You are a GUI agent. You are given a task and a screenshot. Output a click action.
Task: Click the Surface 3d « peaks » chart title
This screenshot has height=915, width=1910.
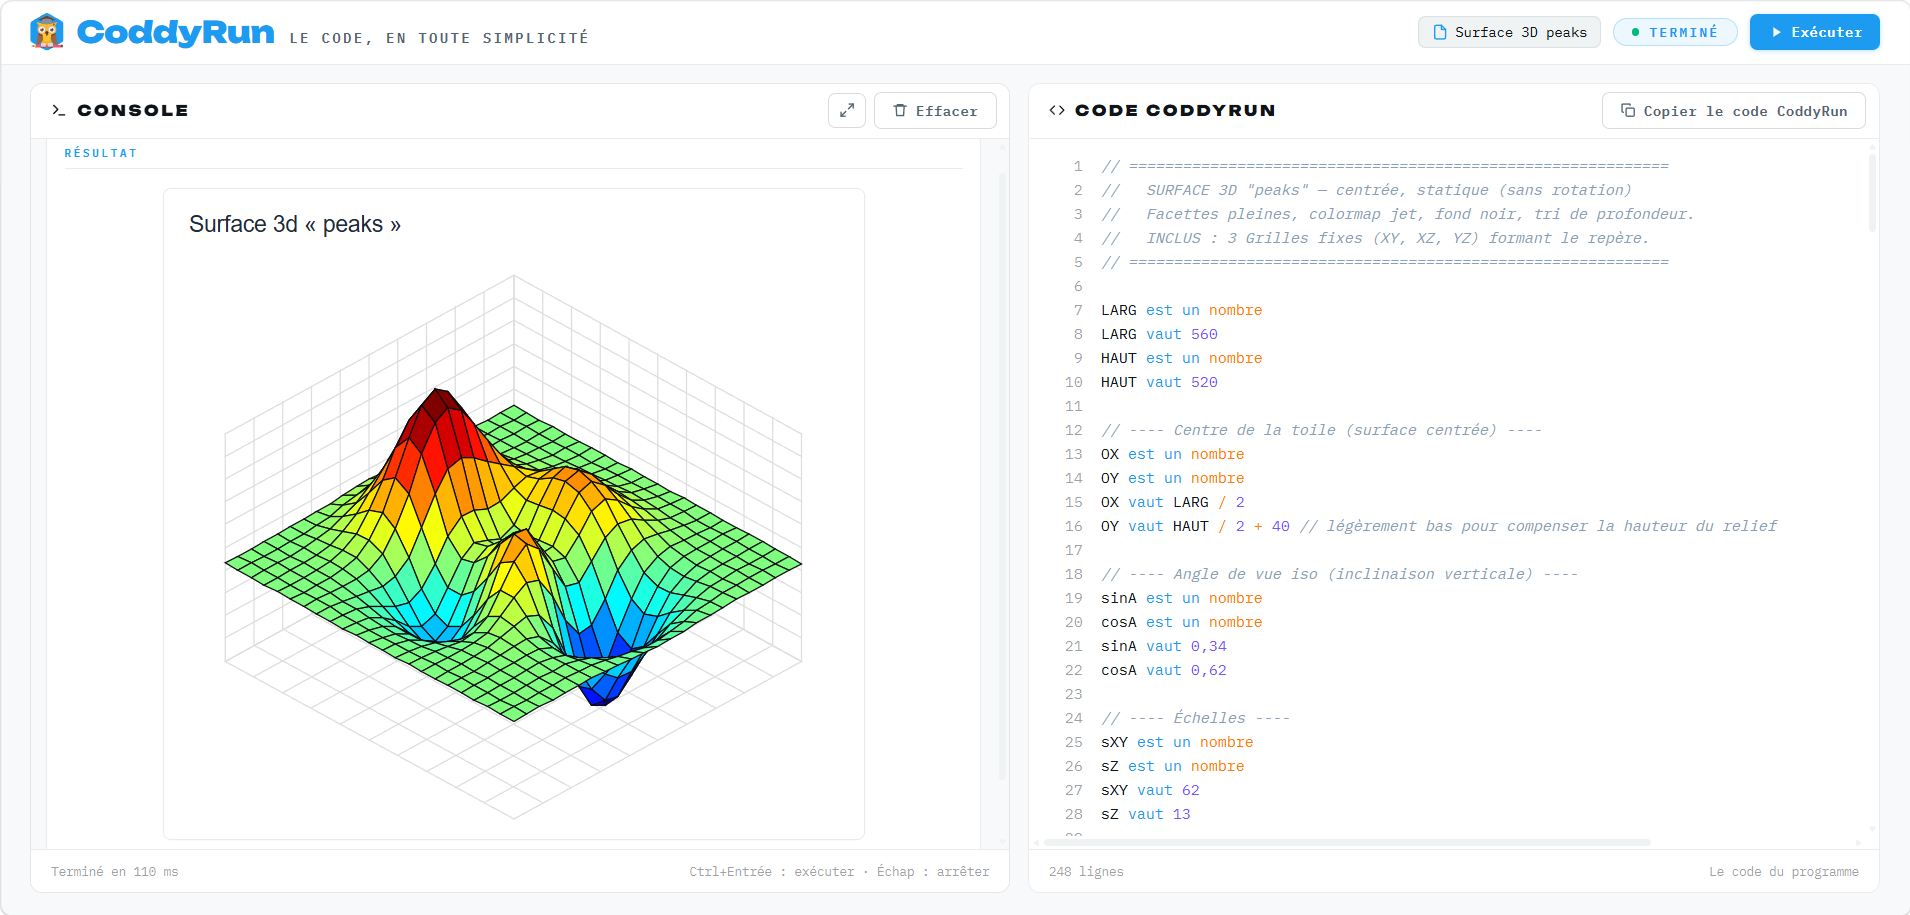pyautogui.click(x=295, y=224)
